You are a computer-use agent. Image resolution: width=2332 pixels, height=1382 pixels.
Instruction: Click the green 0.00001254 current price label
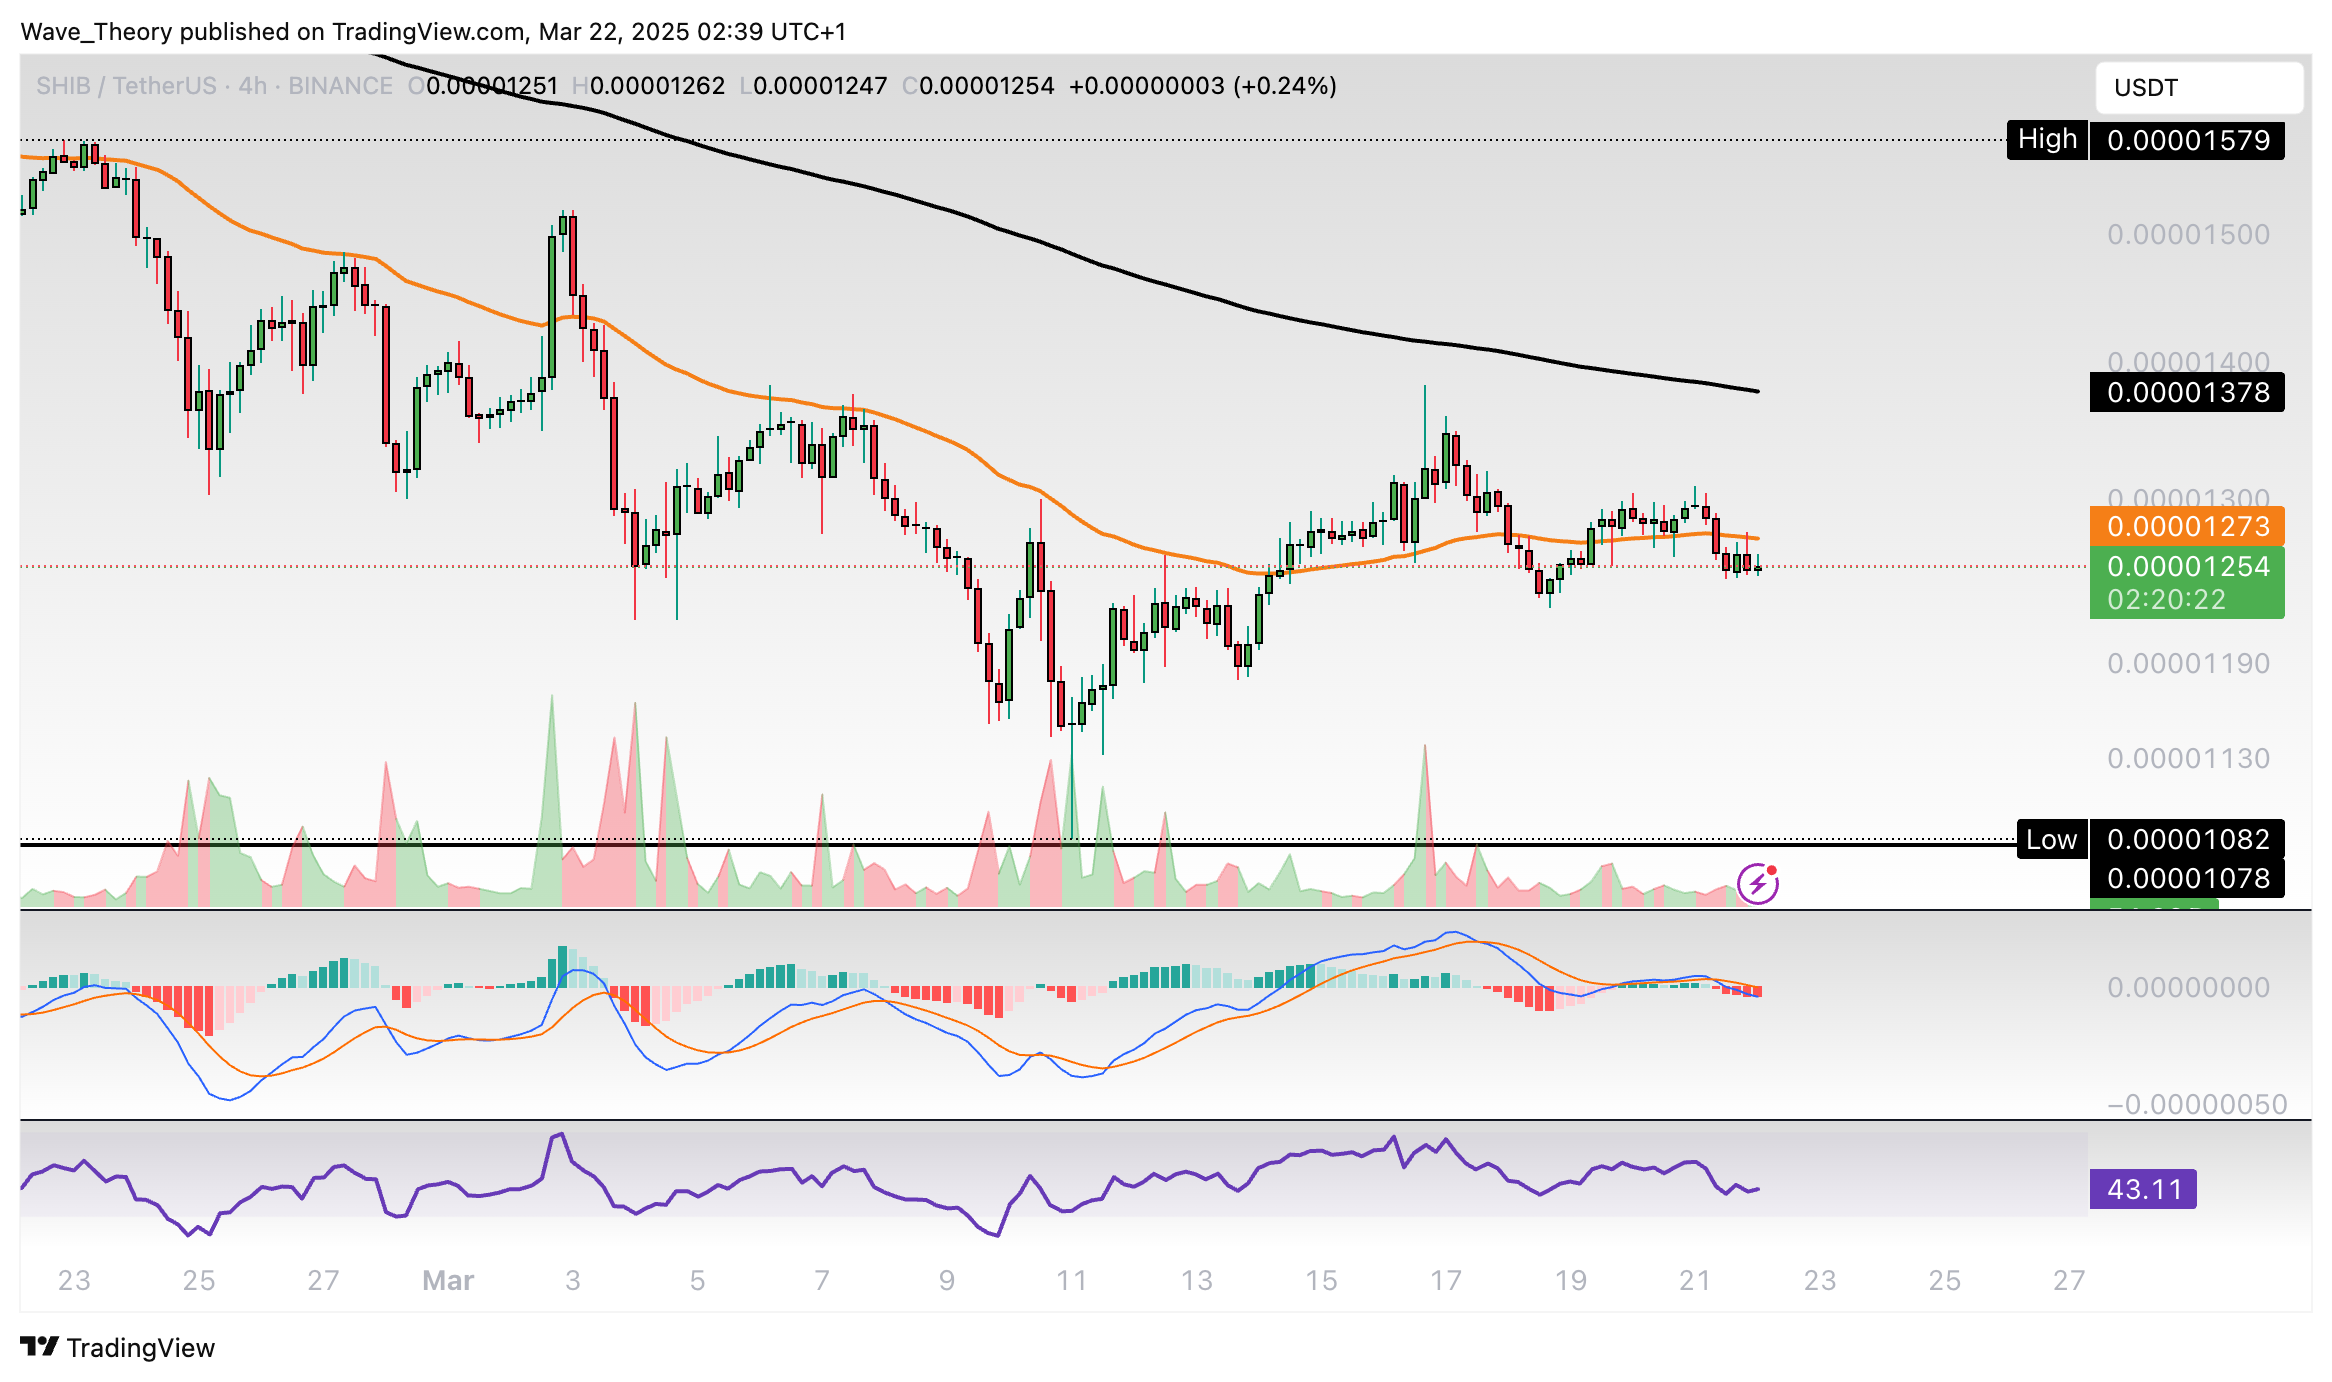coord(2186,566)
